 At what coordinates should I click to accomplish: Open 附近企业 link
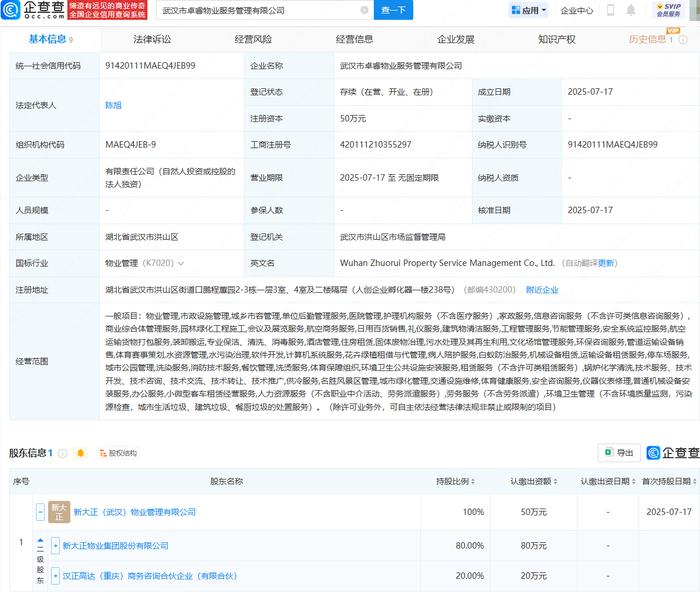click(x=542, y=290)
